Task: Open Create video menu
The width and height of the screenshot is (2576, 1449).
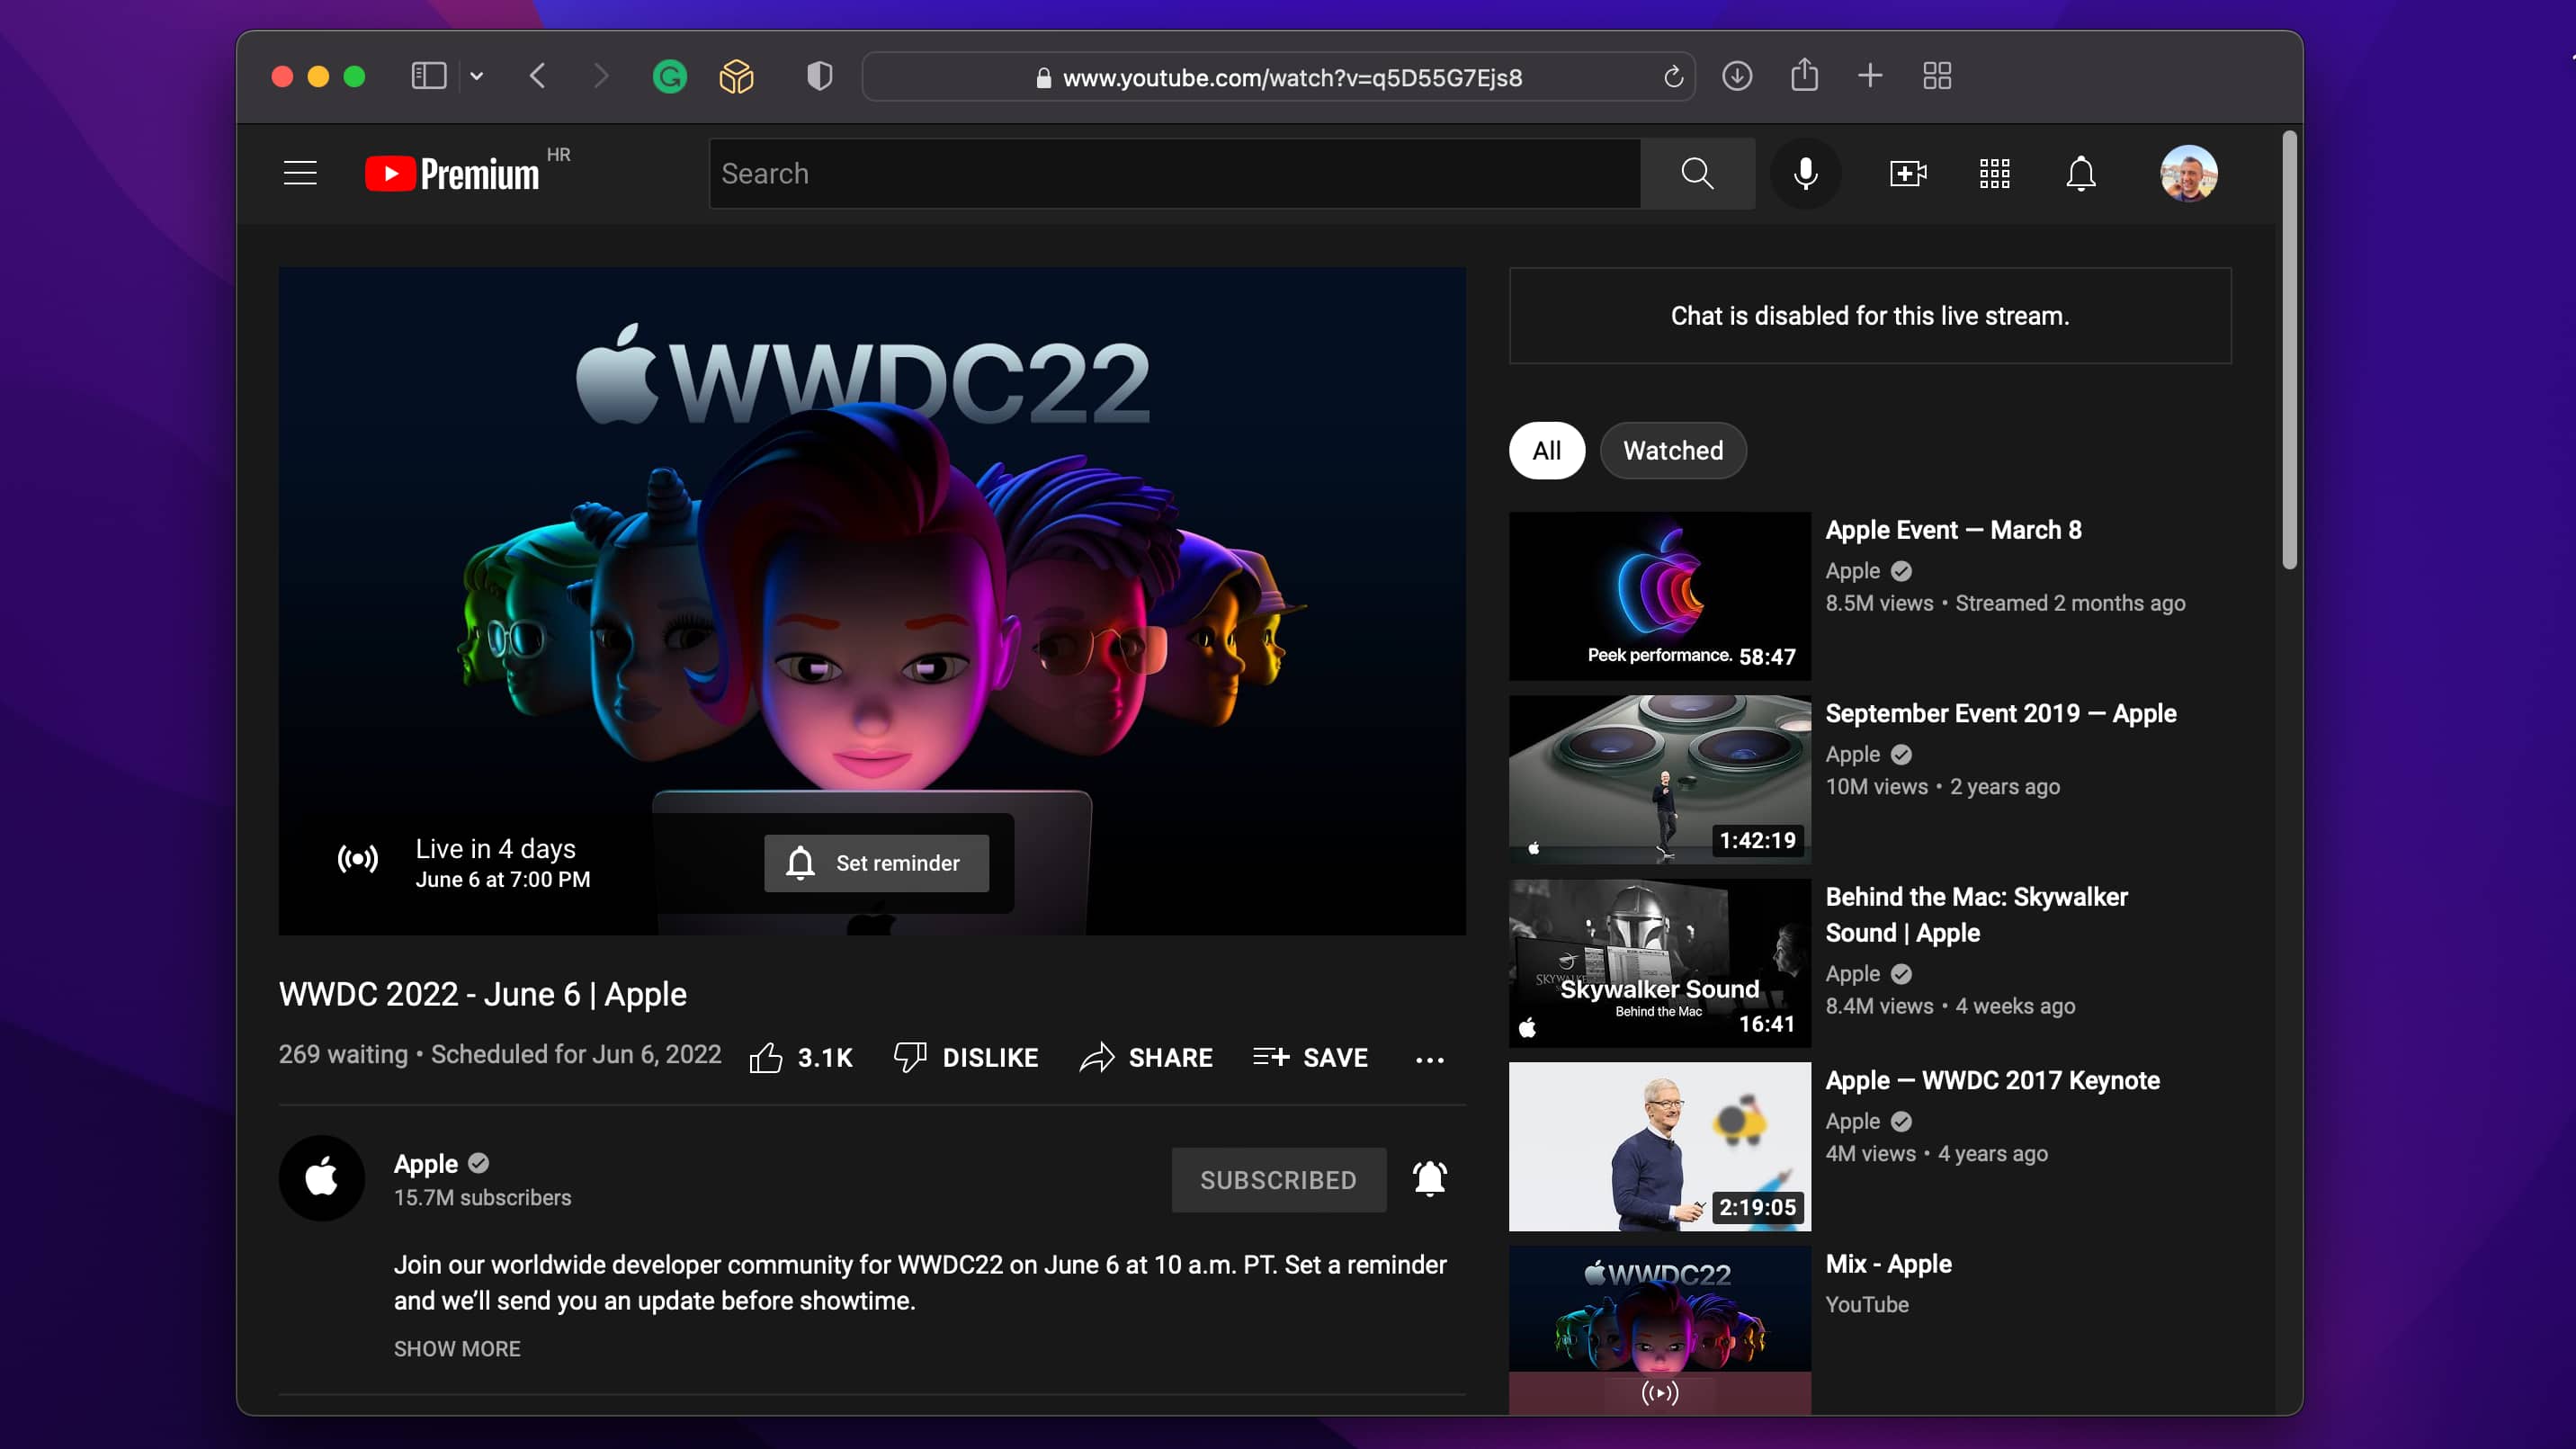Action: (1908, 173)
